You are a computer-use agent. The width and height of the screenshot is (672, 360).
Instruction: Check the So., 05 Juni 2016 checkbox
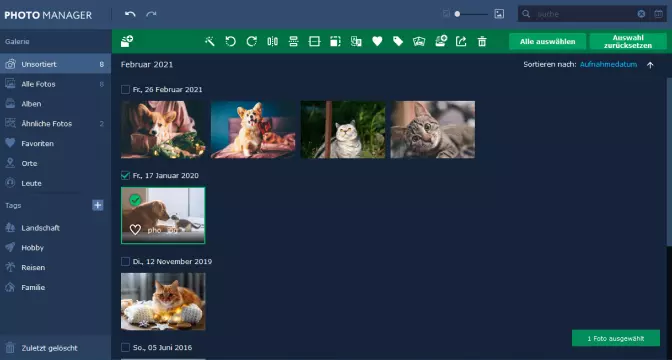point(125,347)
